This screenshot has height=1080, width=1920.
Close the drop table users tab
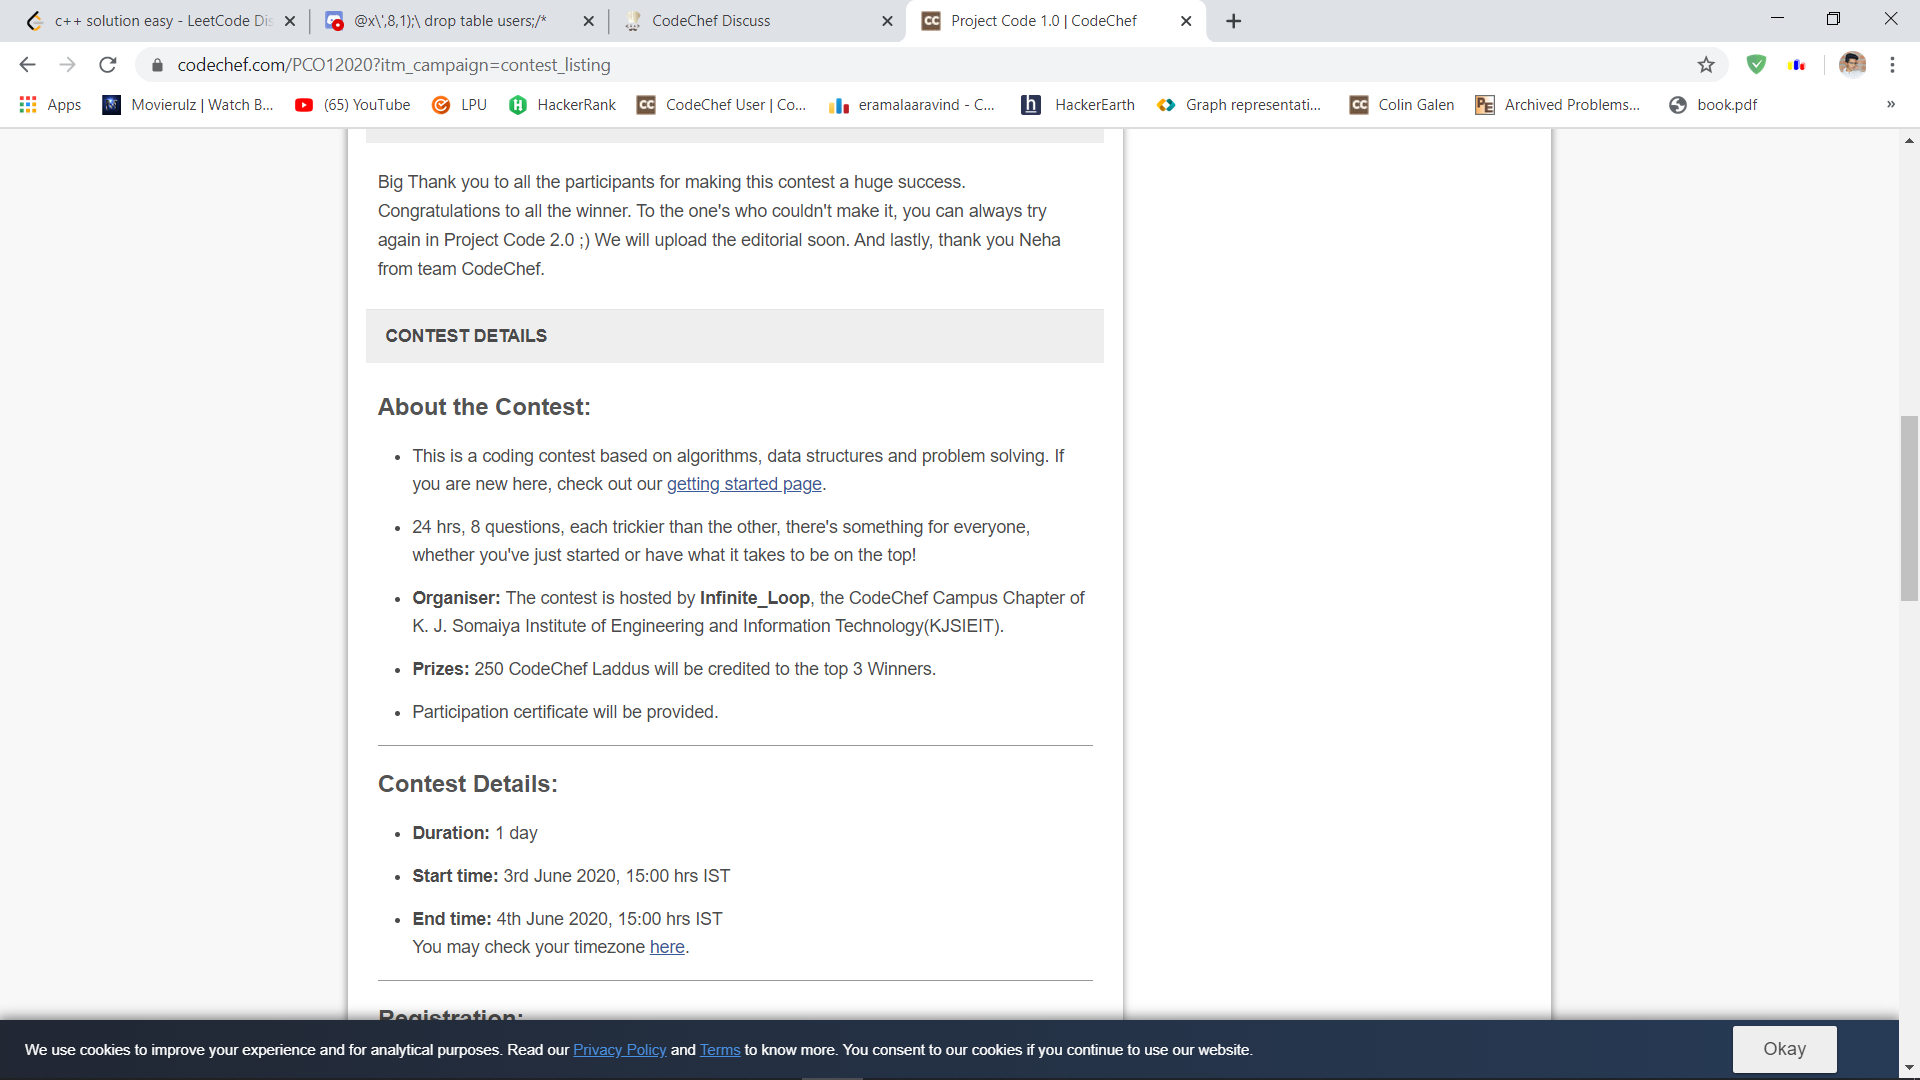(x=588, y=21)
